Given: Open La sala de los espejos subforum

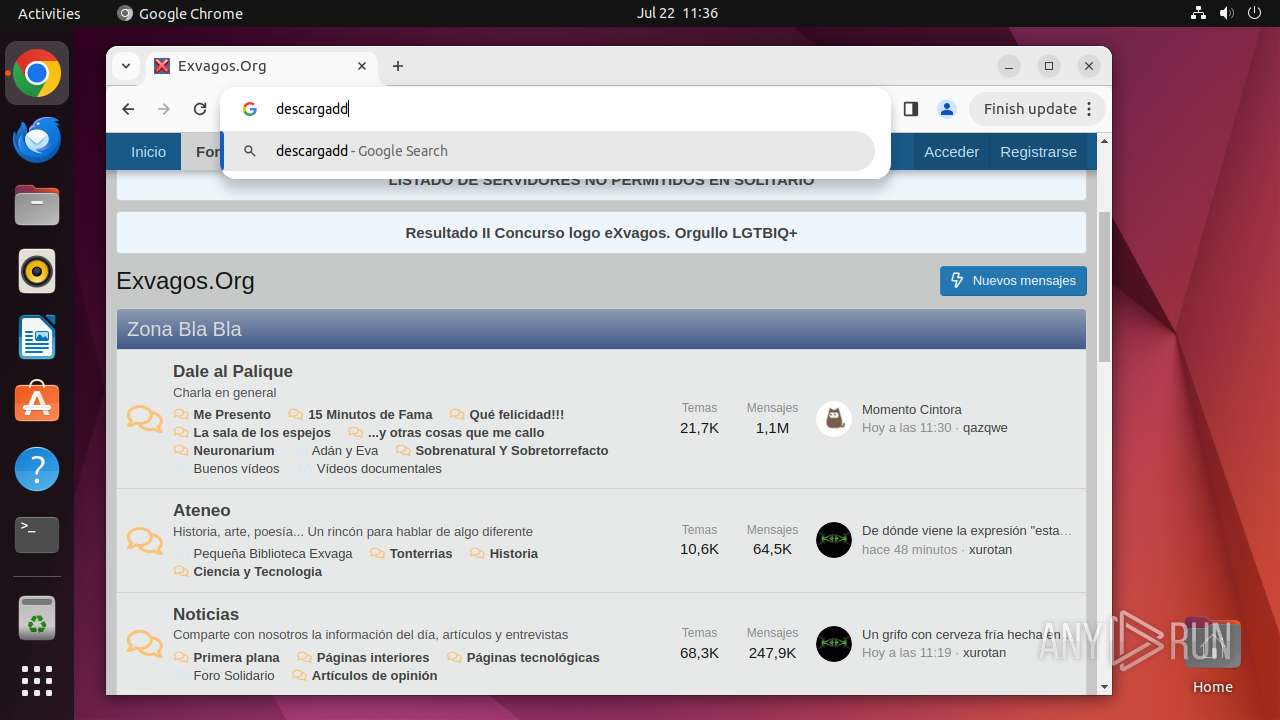Looking at the screenshot, I should pos(262,432).
